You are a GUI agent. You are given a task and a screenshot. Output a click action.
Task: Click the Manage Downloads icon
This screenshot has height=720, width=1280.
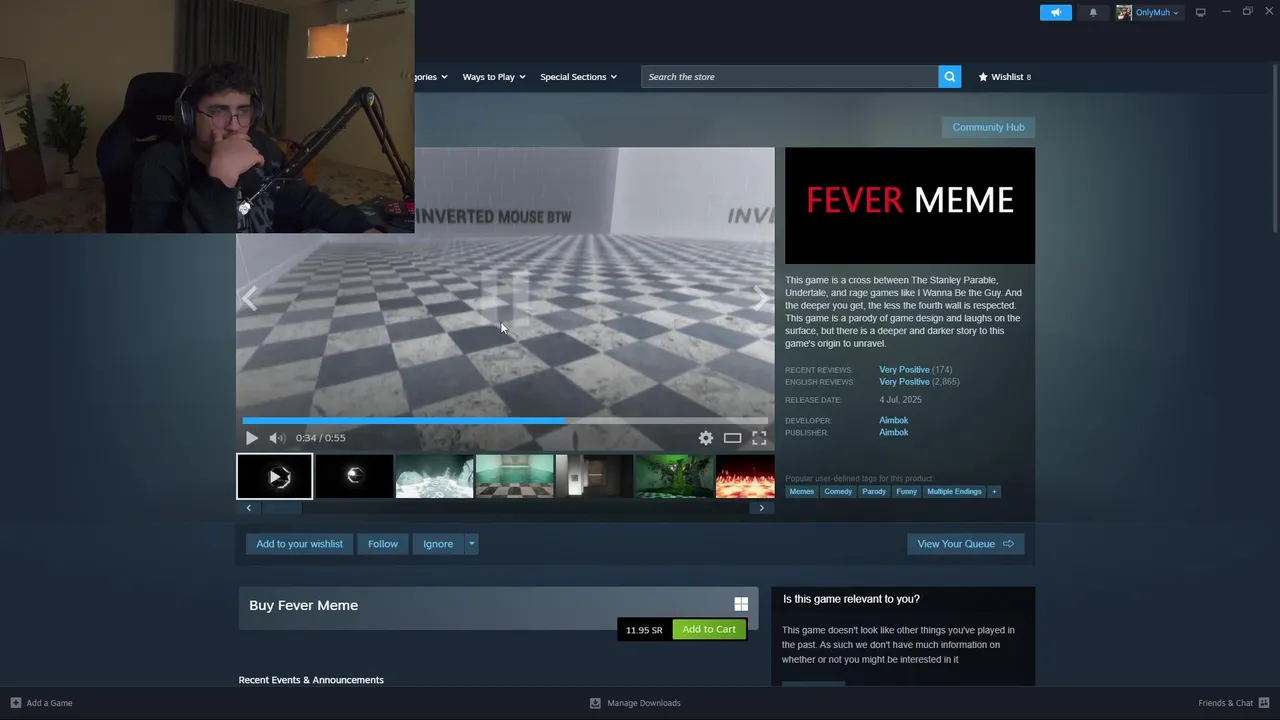595,703
